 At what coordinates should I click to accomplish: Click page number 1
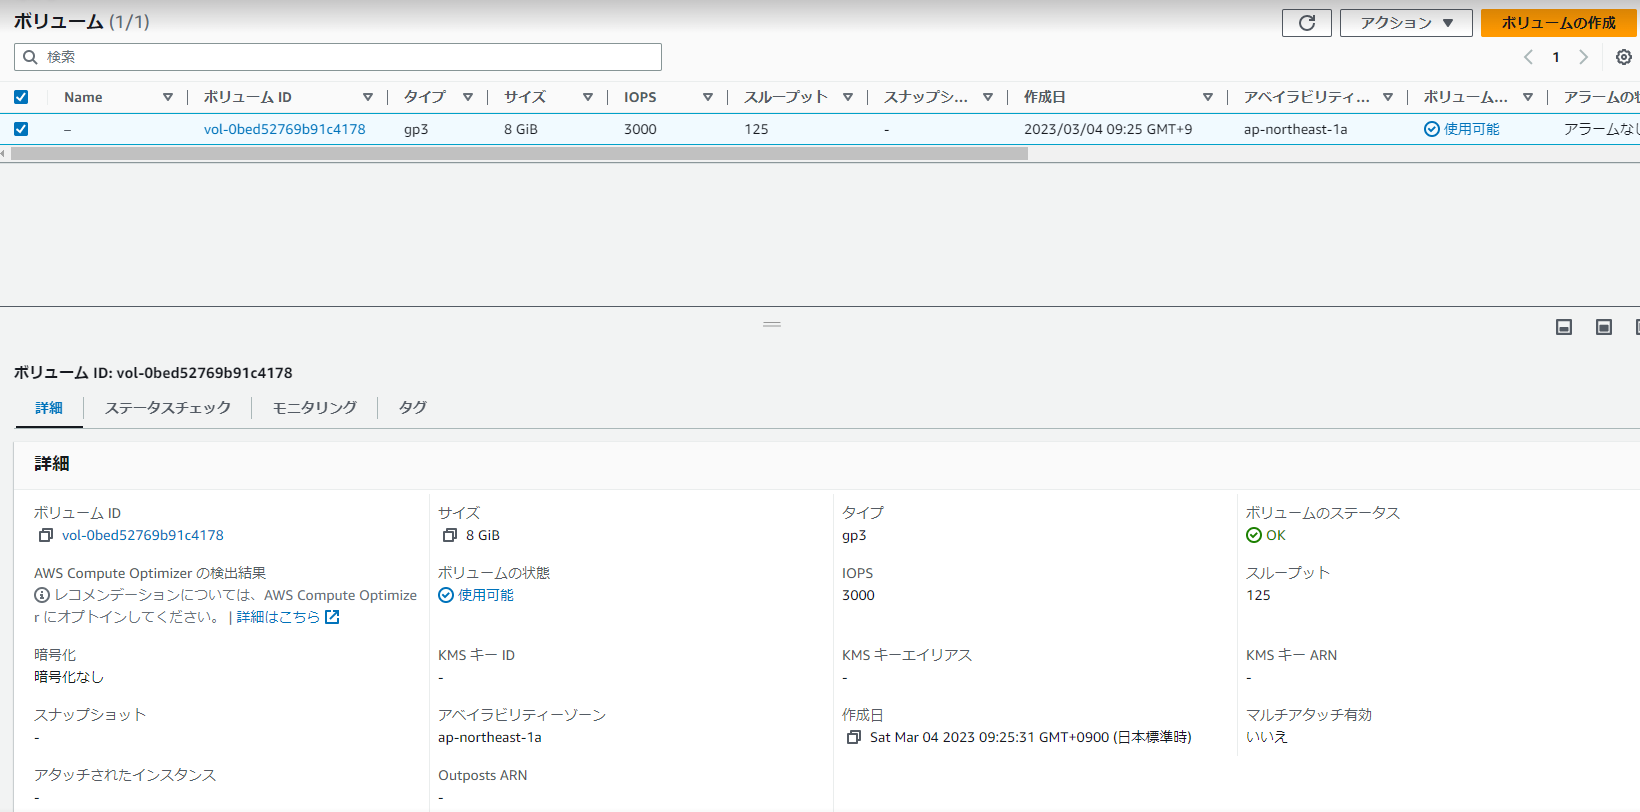[x=1556, y=57]
